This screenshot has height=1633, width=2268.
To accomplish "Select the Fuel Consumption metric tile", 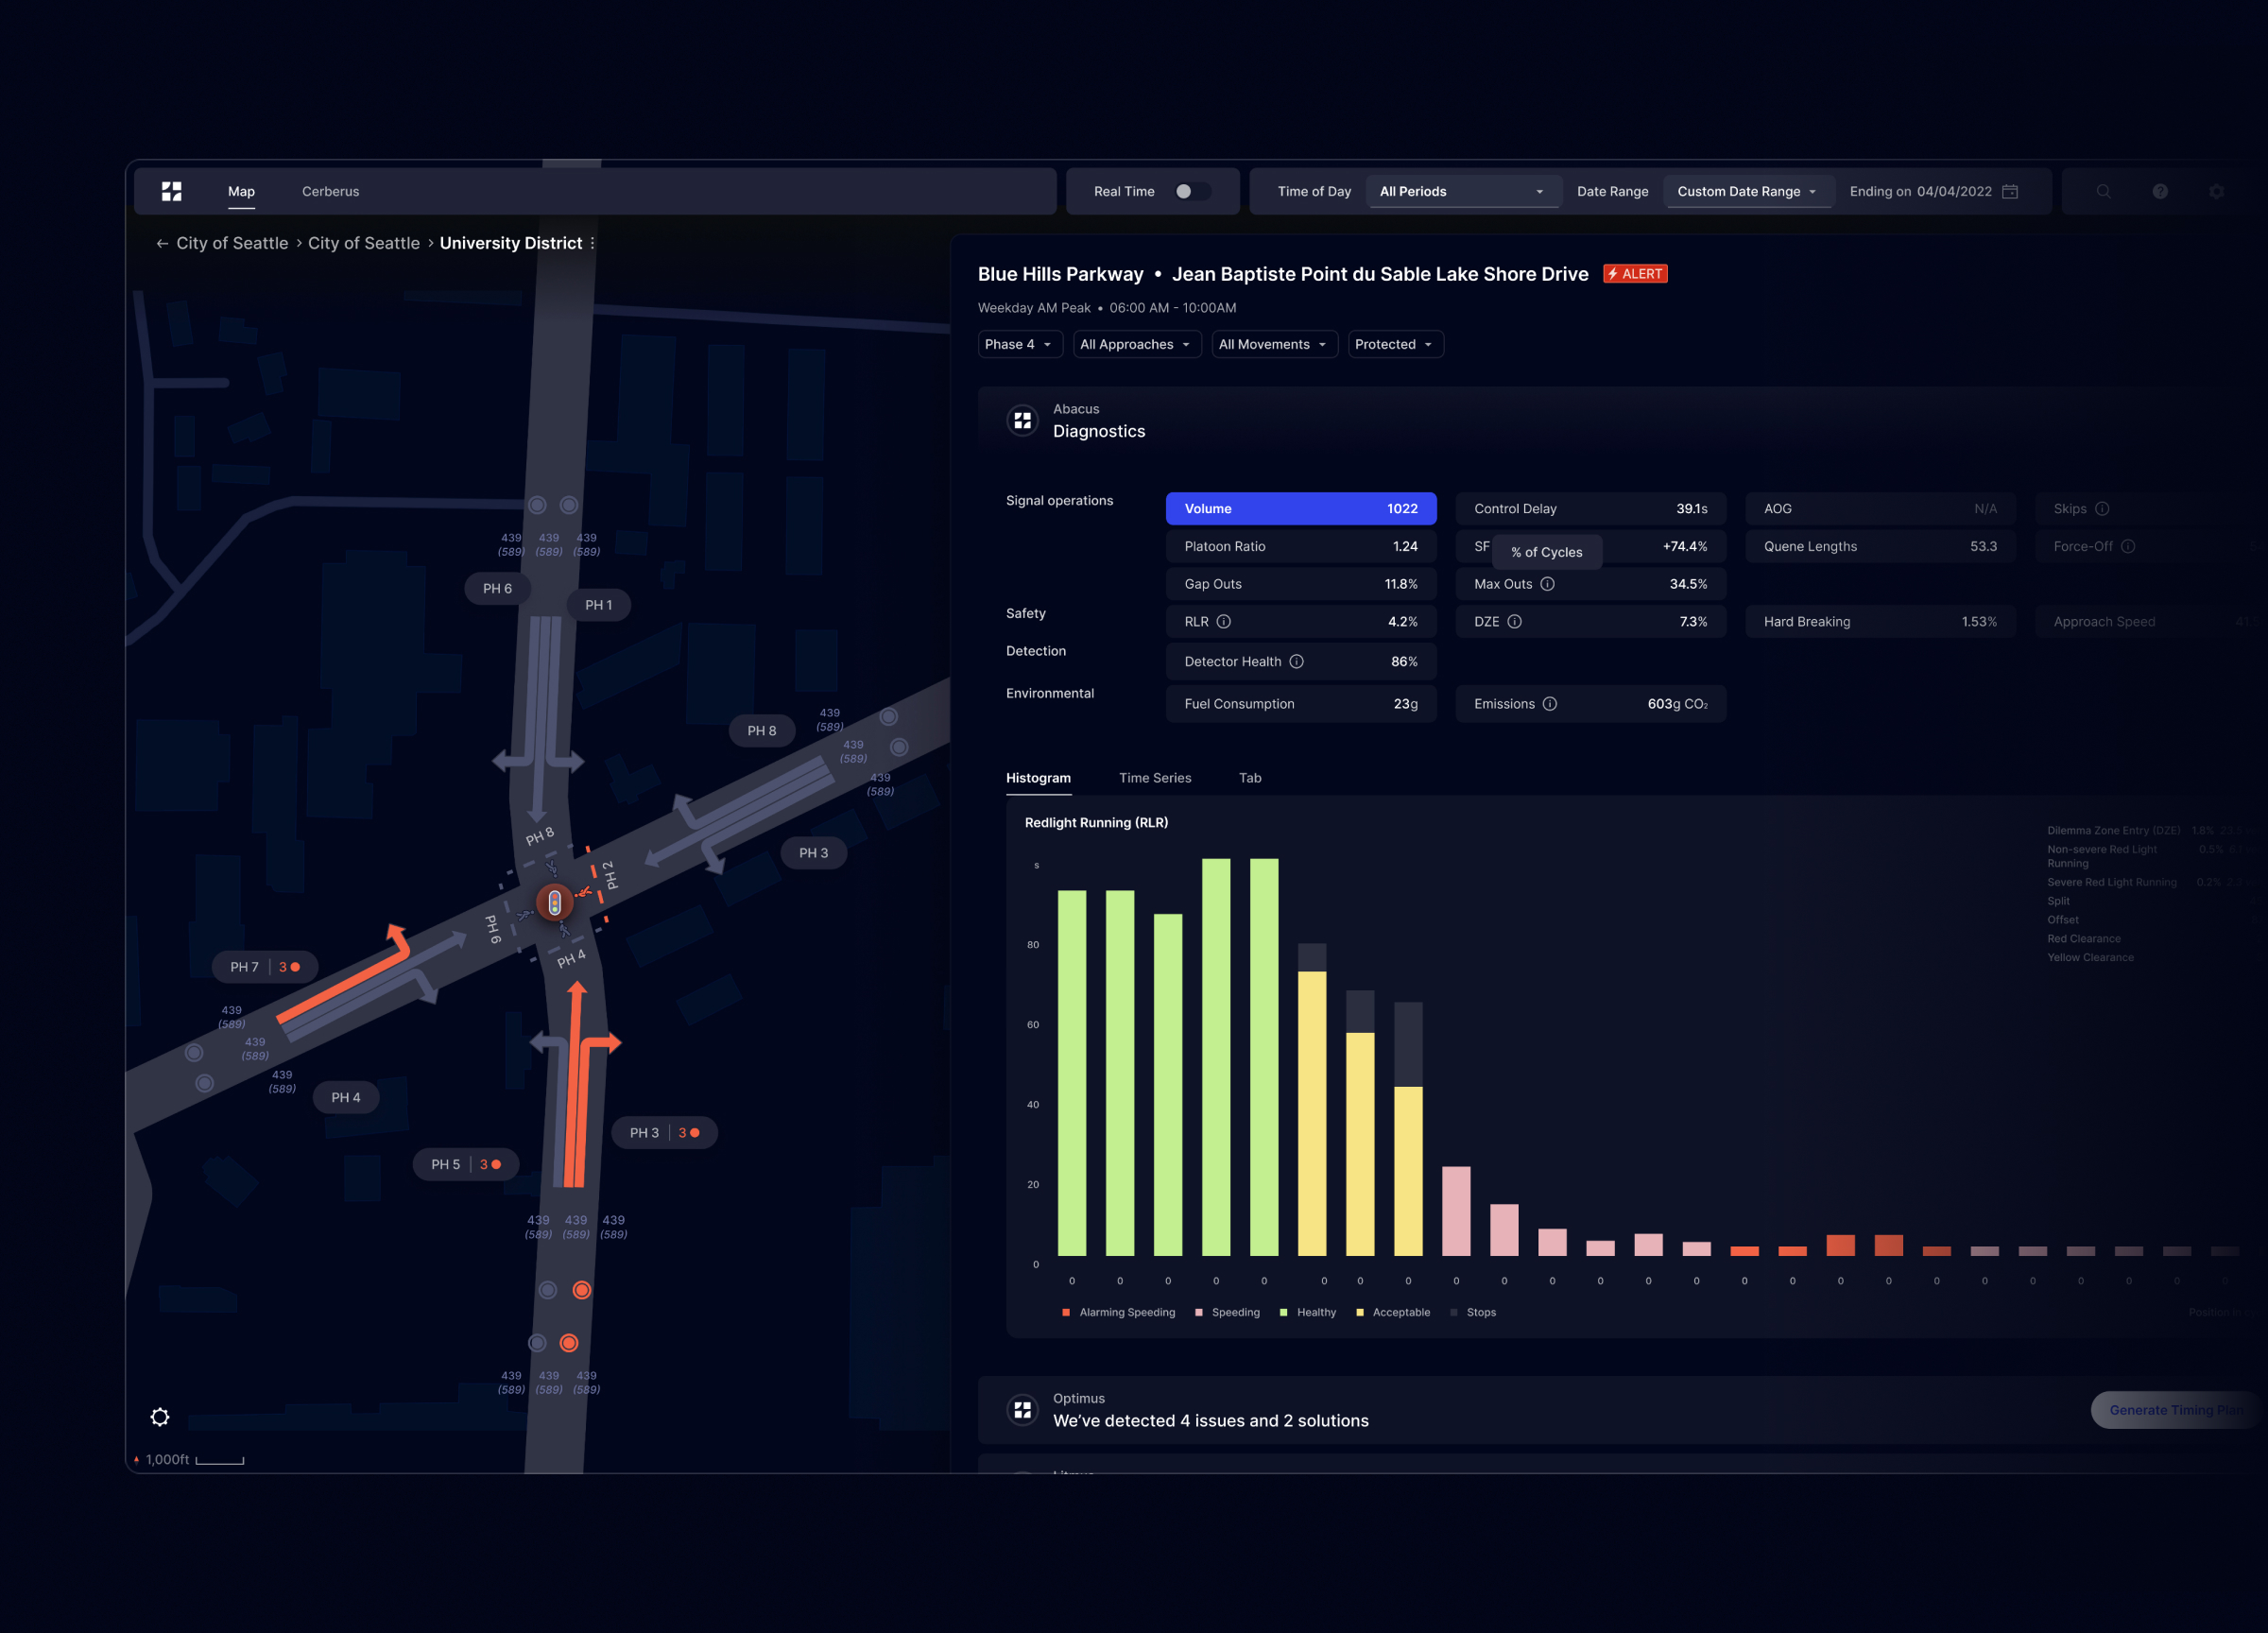I will click(1301, 704).
